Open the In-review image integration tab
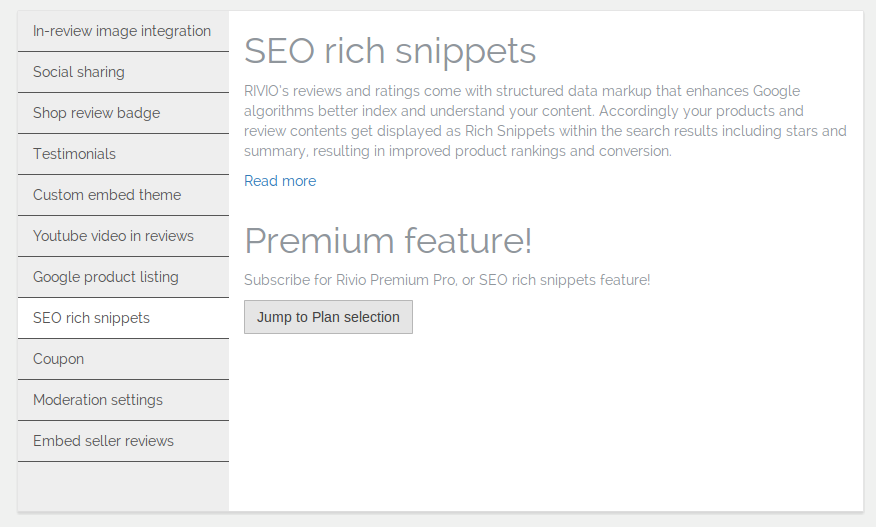The height and width of the screenshot is (527, 876). click(123, 31)
